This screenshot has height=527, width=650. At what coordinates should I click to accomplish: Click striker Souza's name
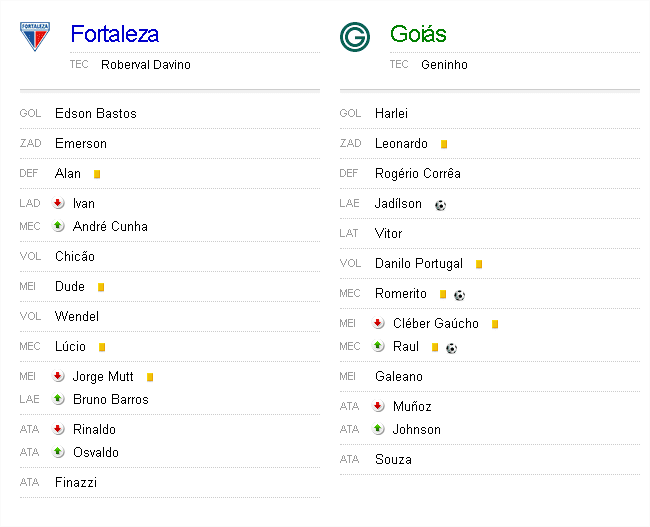(393, 459)
